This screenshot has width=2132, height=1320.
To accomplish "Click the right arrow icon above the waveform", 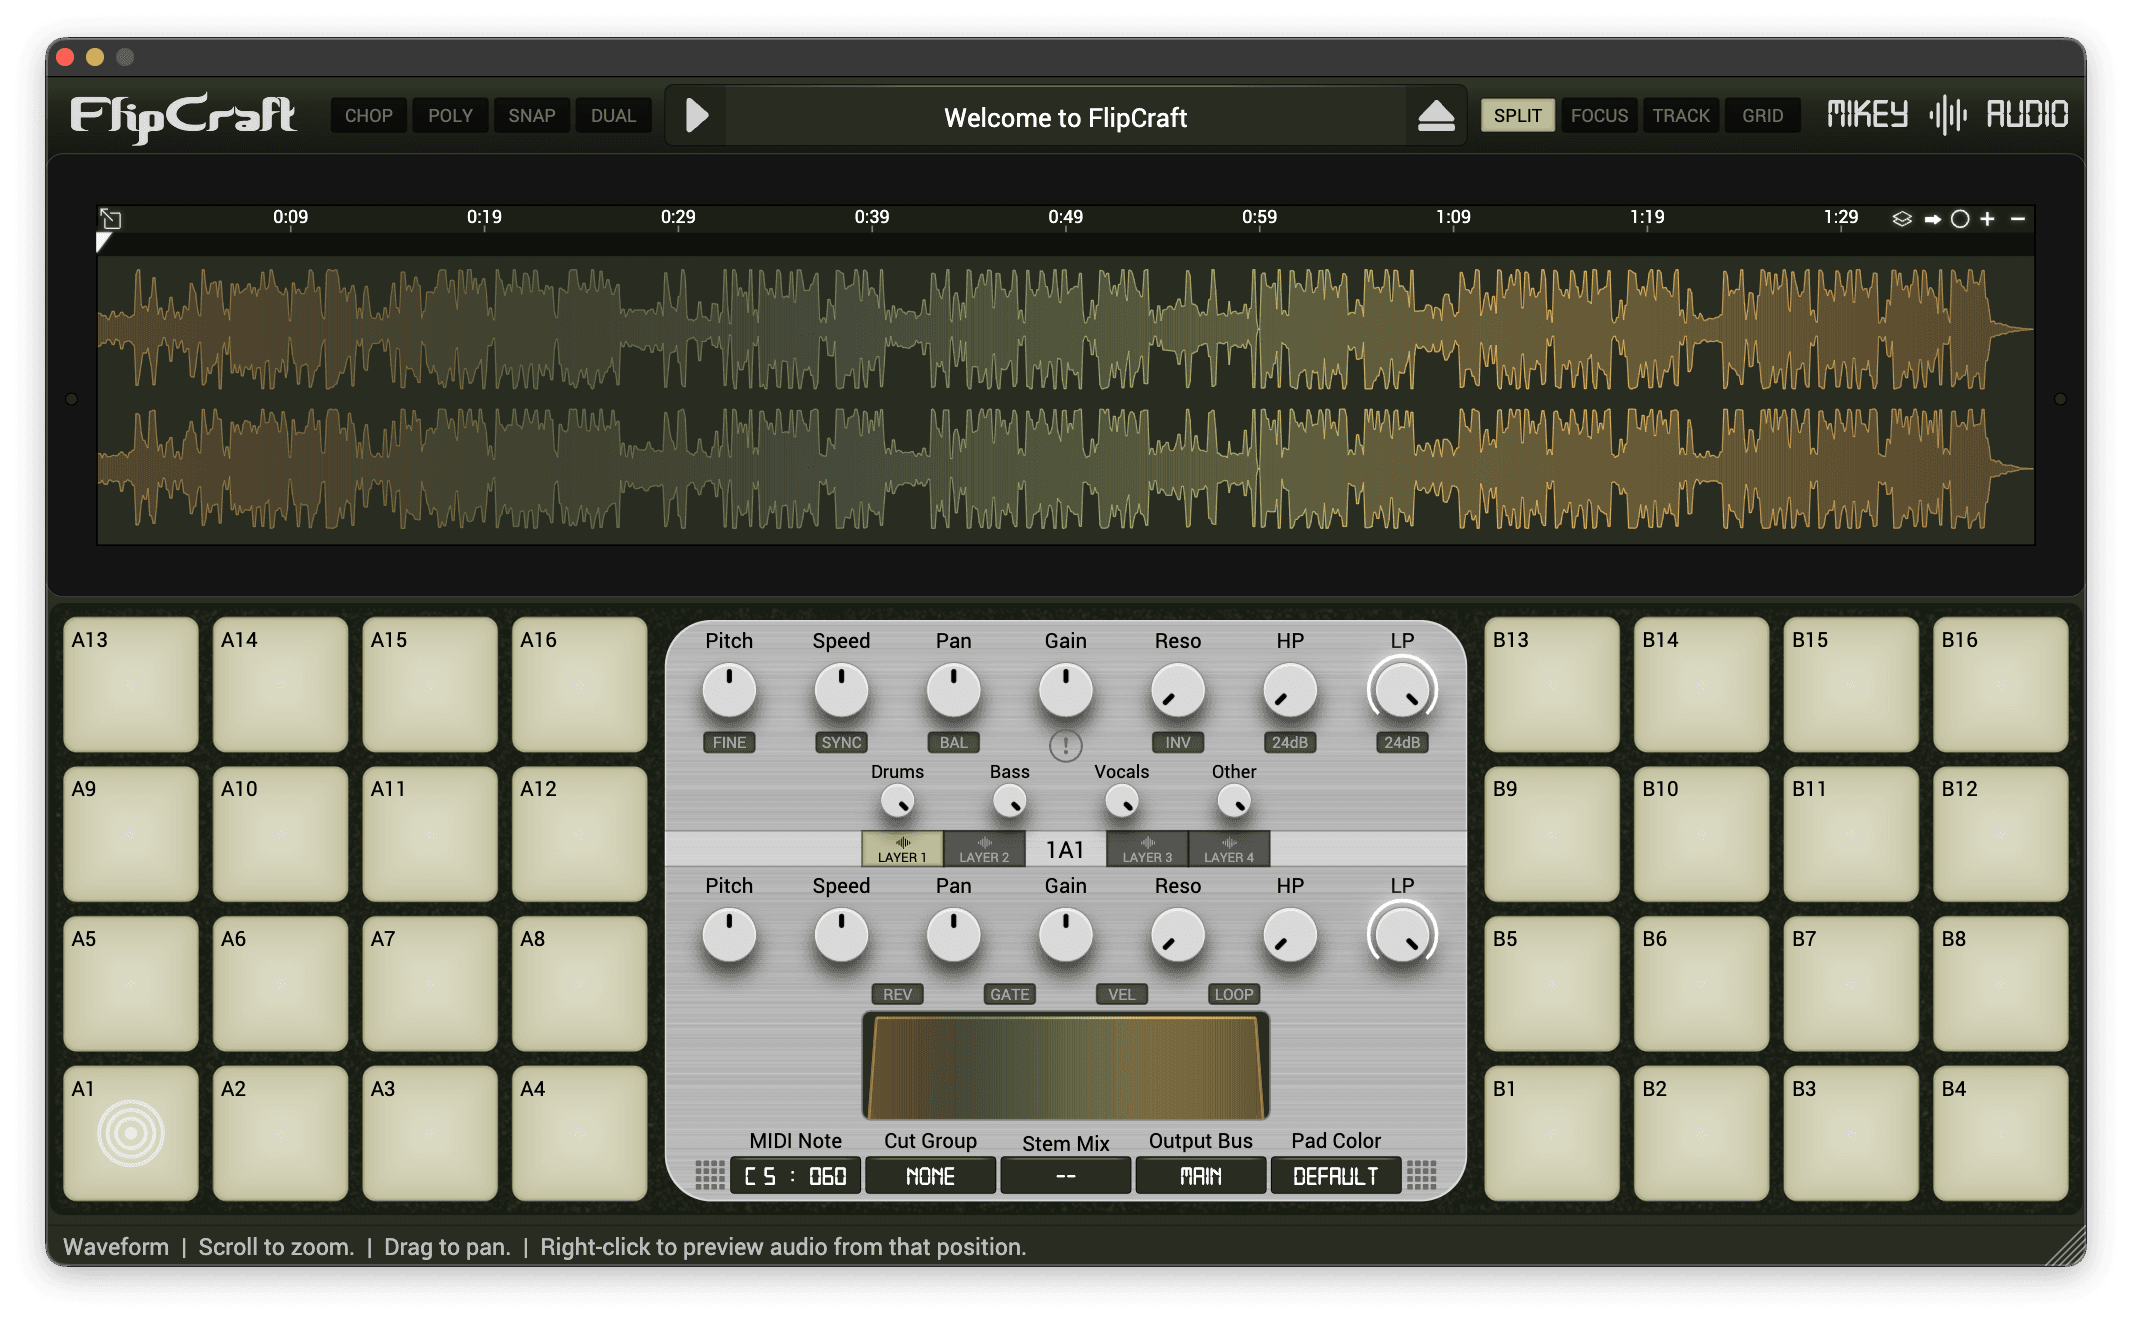I will pyautogui.click(x=1932, y=219).
